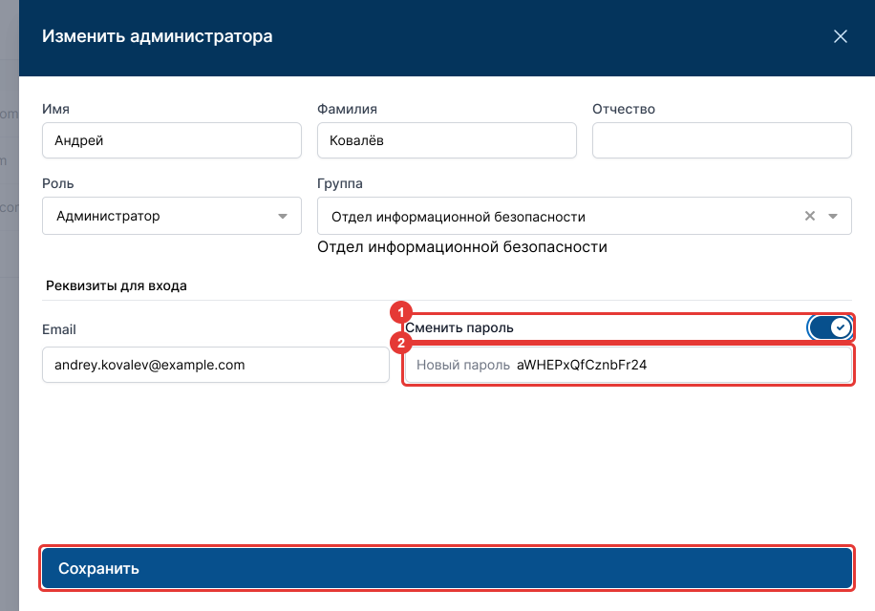Focus the Фамилия input field
Viewport: 875px width, 611px height.
[x=446, y=140]
